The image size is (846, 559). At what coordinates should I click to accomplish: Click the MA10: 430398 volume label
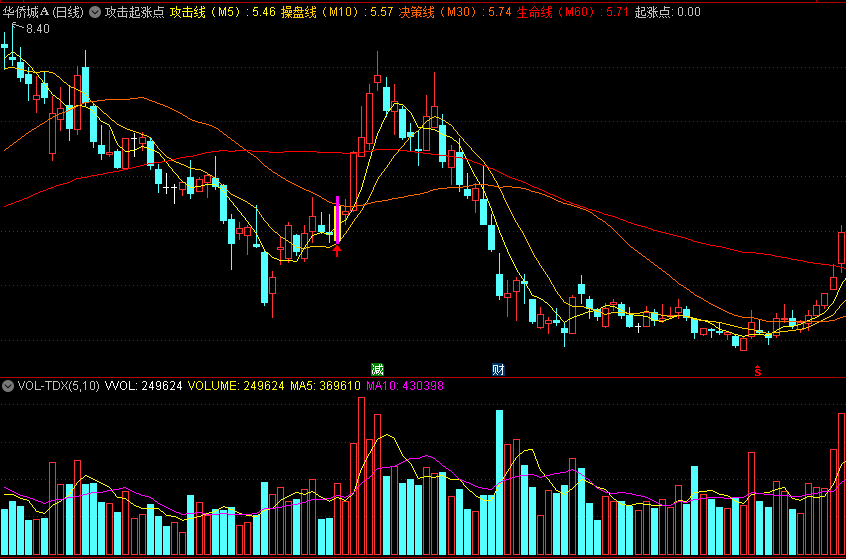[x=403, y=386]
